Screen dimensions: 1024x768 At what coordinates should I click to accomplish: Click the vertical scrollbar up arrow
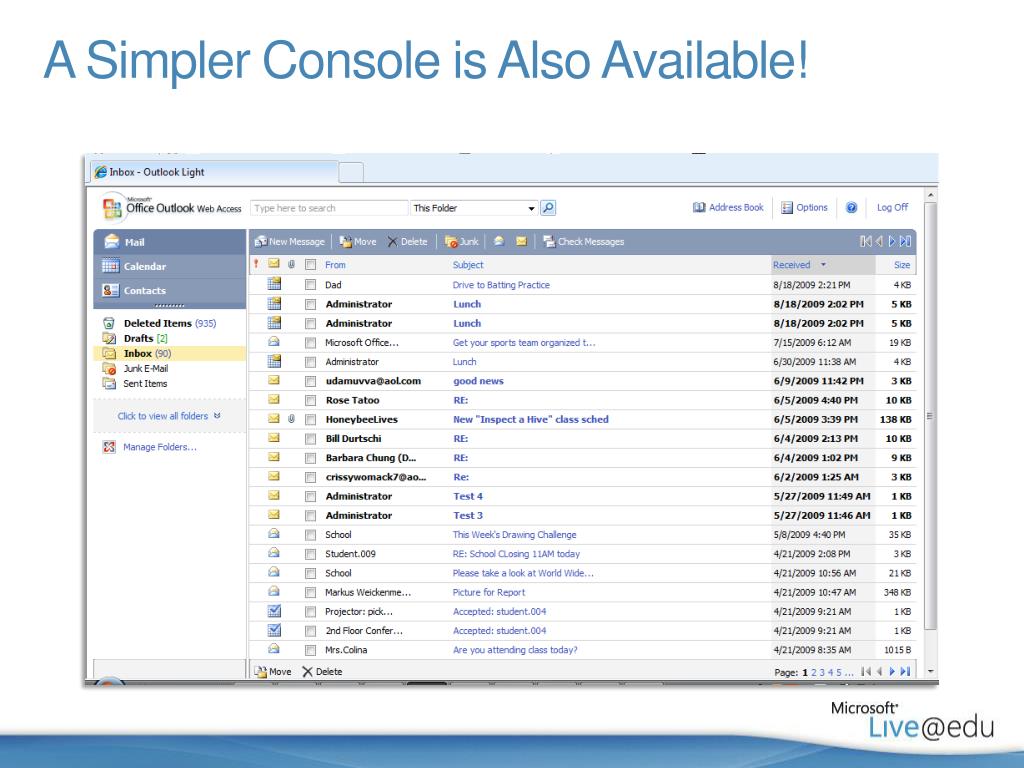(x=931, y=195)
